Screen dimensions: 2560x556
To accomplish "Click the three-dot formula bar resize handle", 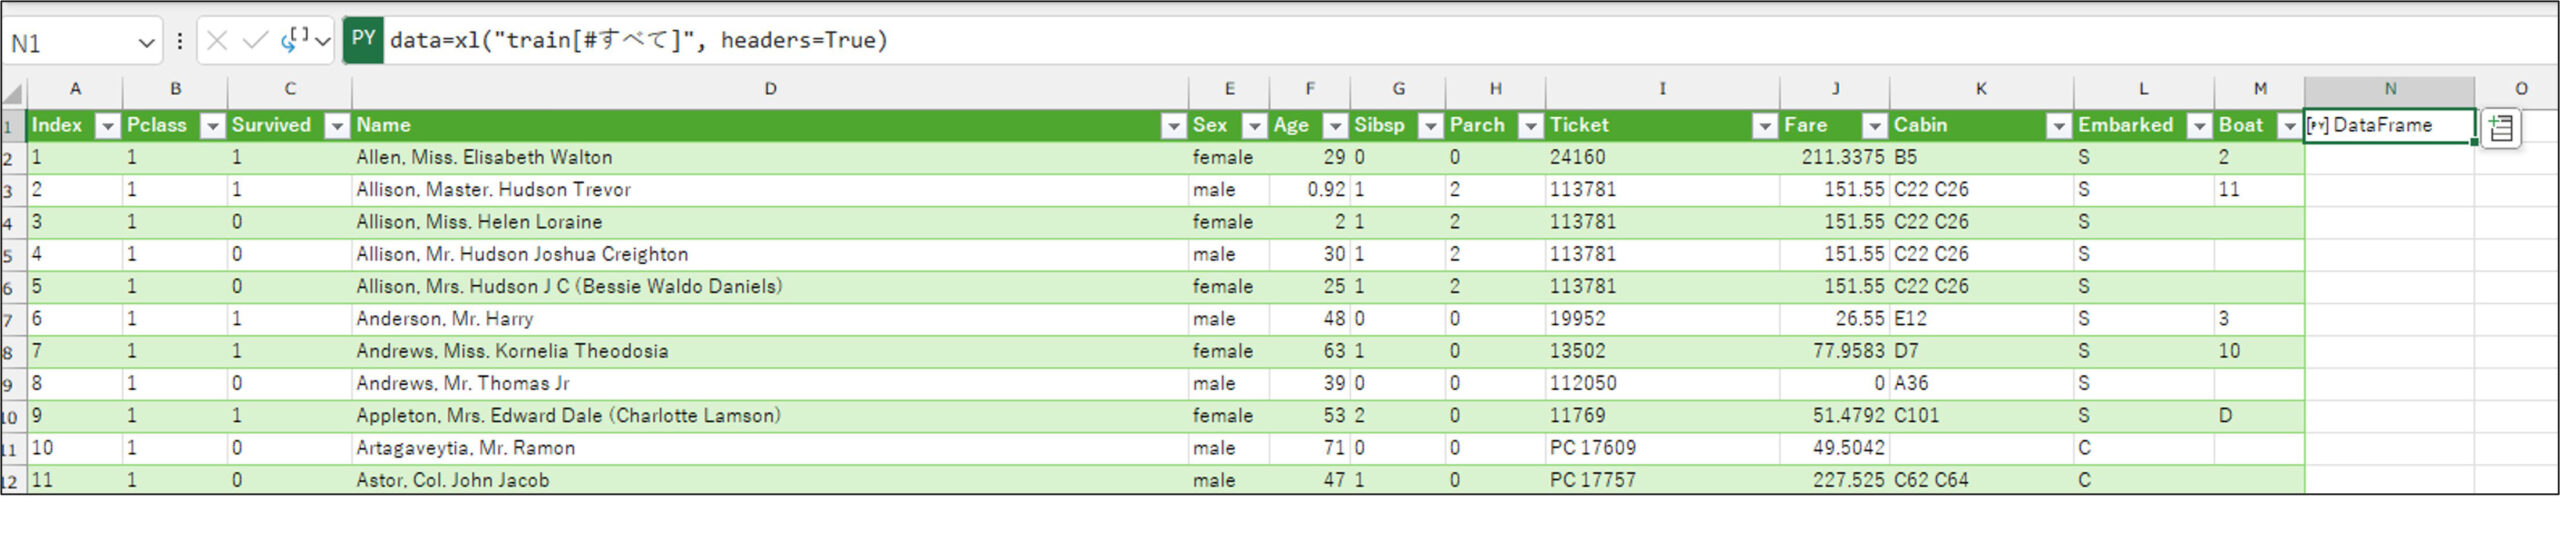I will (x=179, y=41).
